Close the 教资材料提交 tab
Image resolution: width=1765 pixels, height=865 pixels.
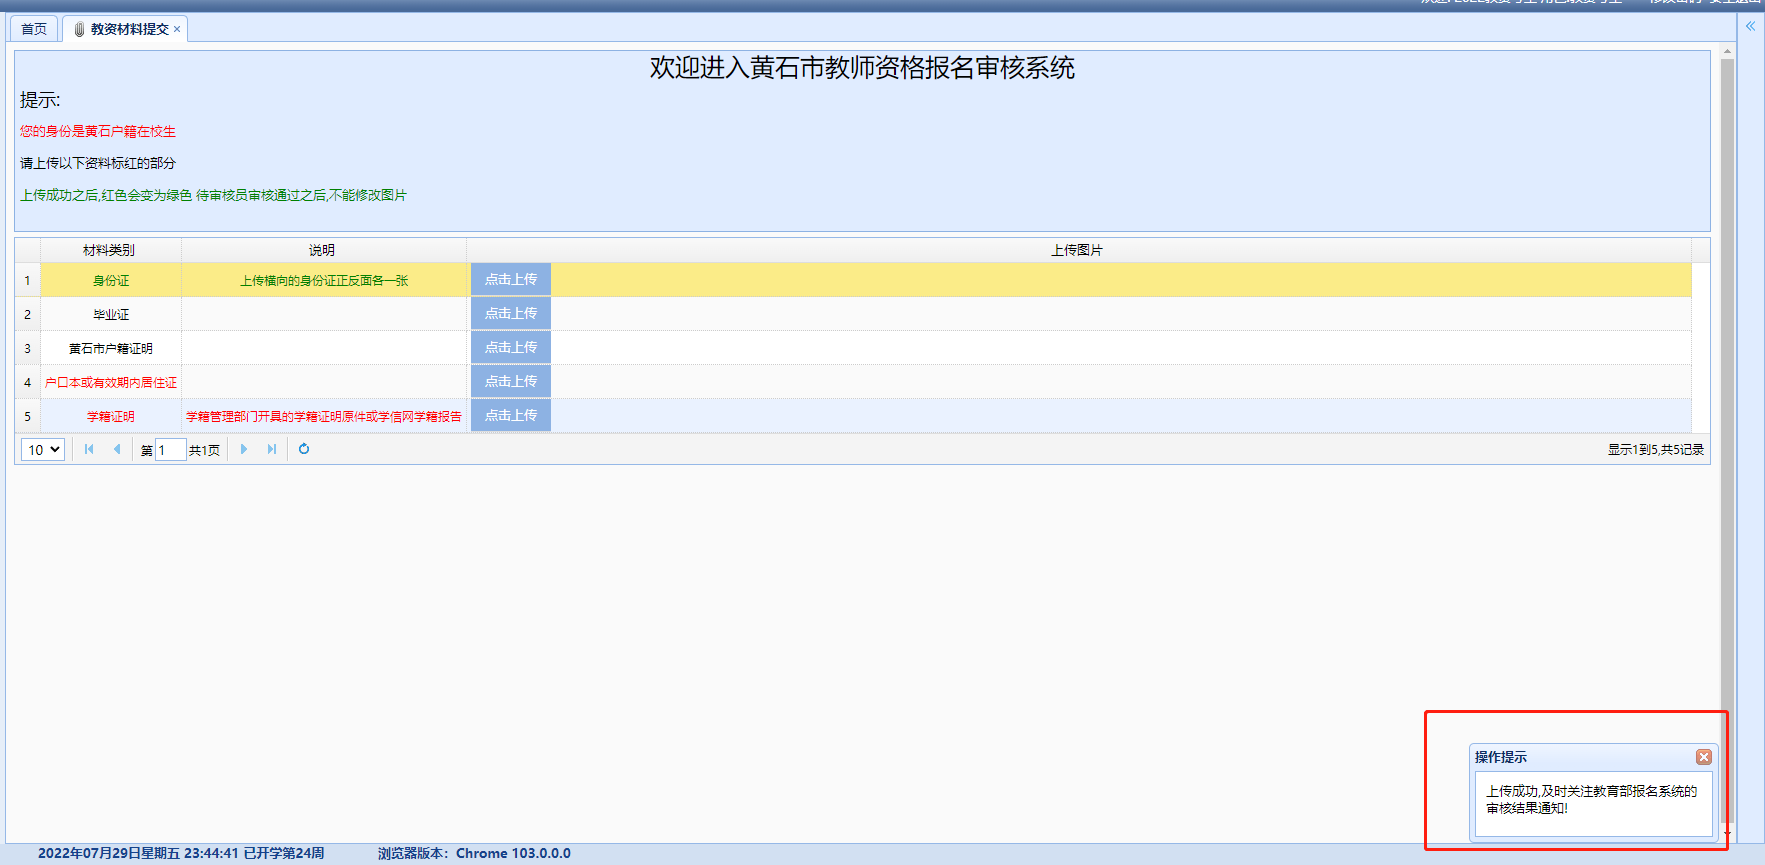pyautogui.click(x=177, y=29)
